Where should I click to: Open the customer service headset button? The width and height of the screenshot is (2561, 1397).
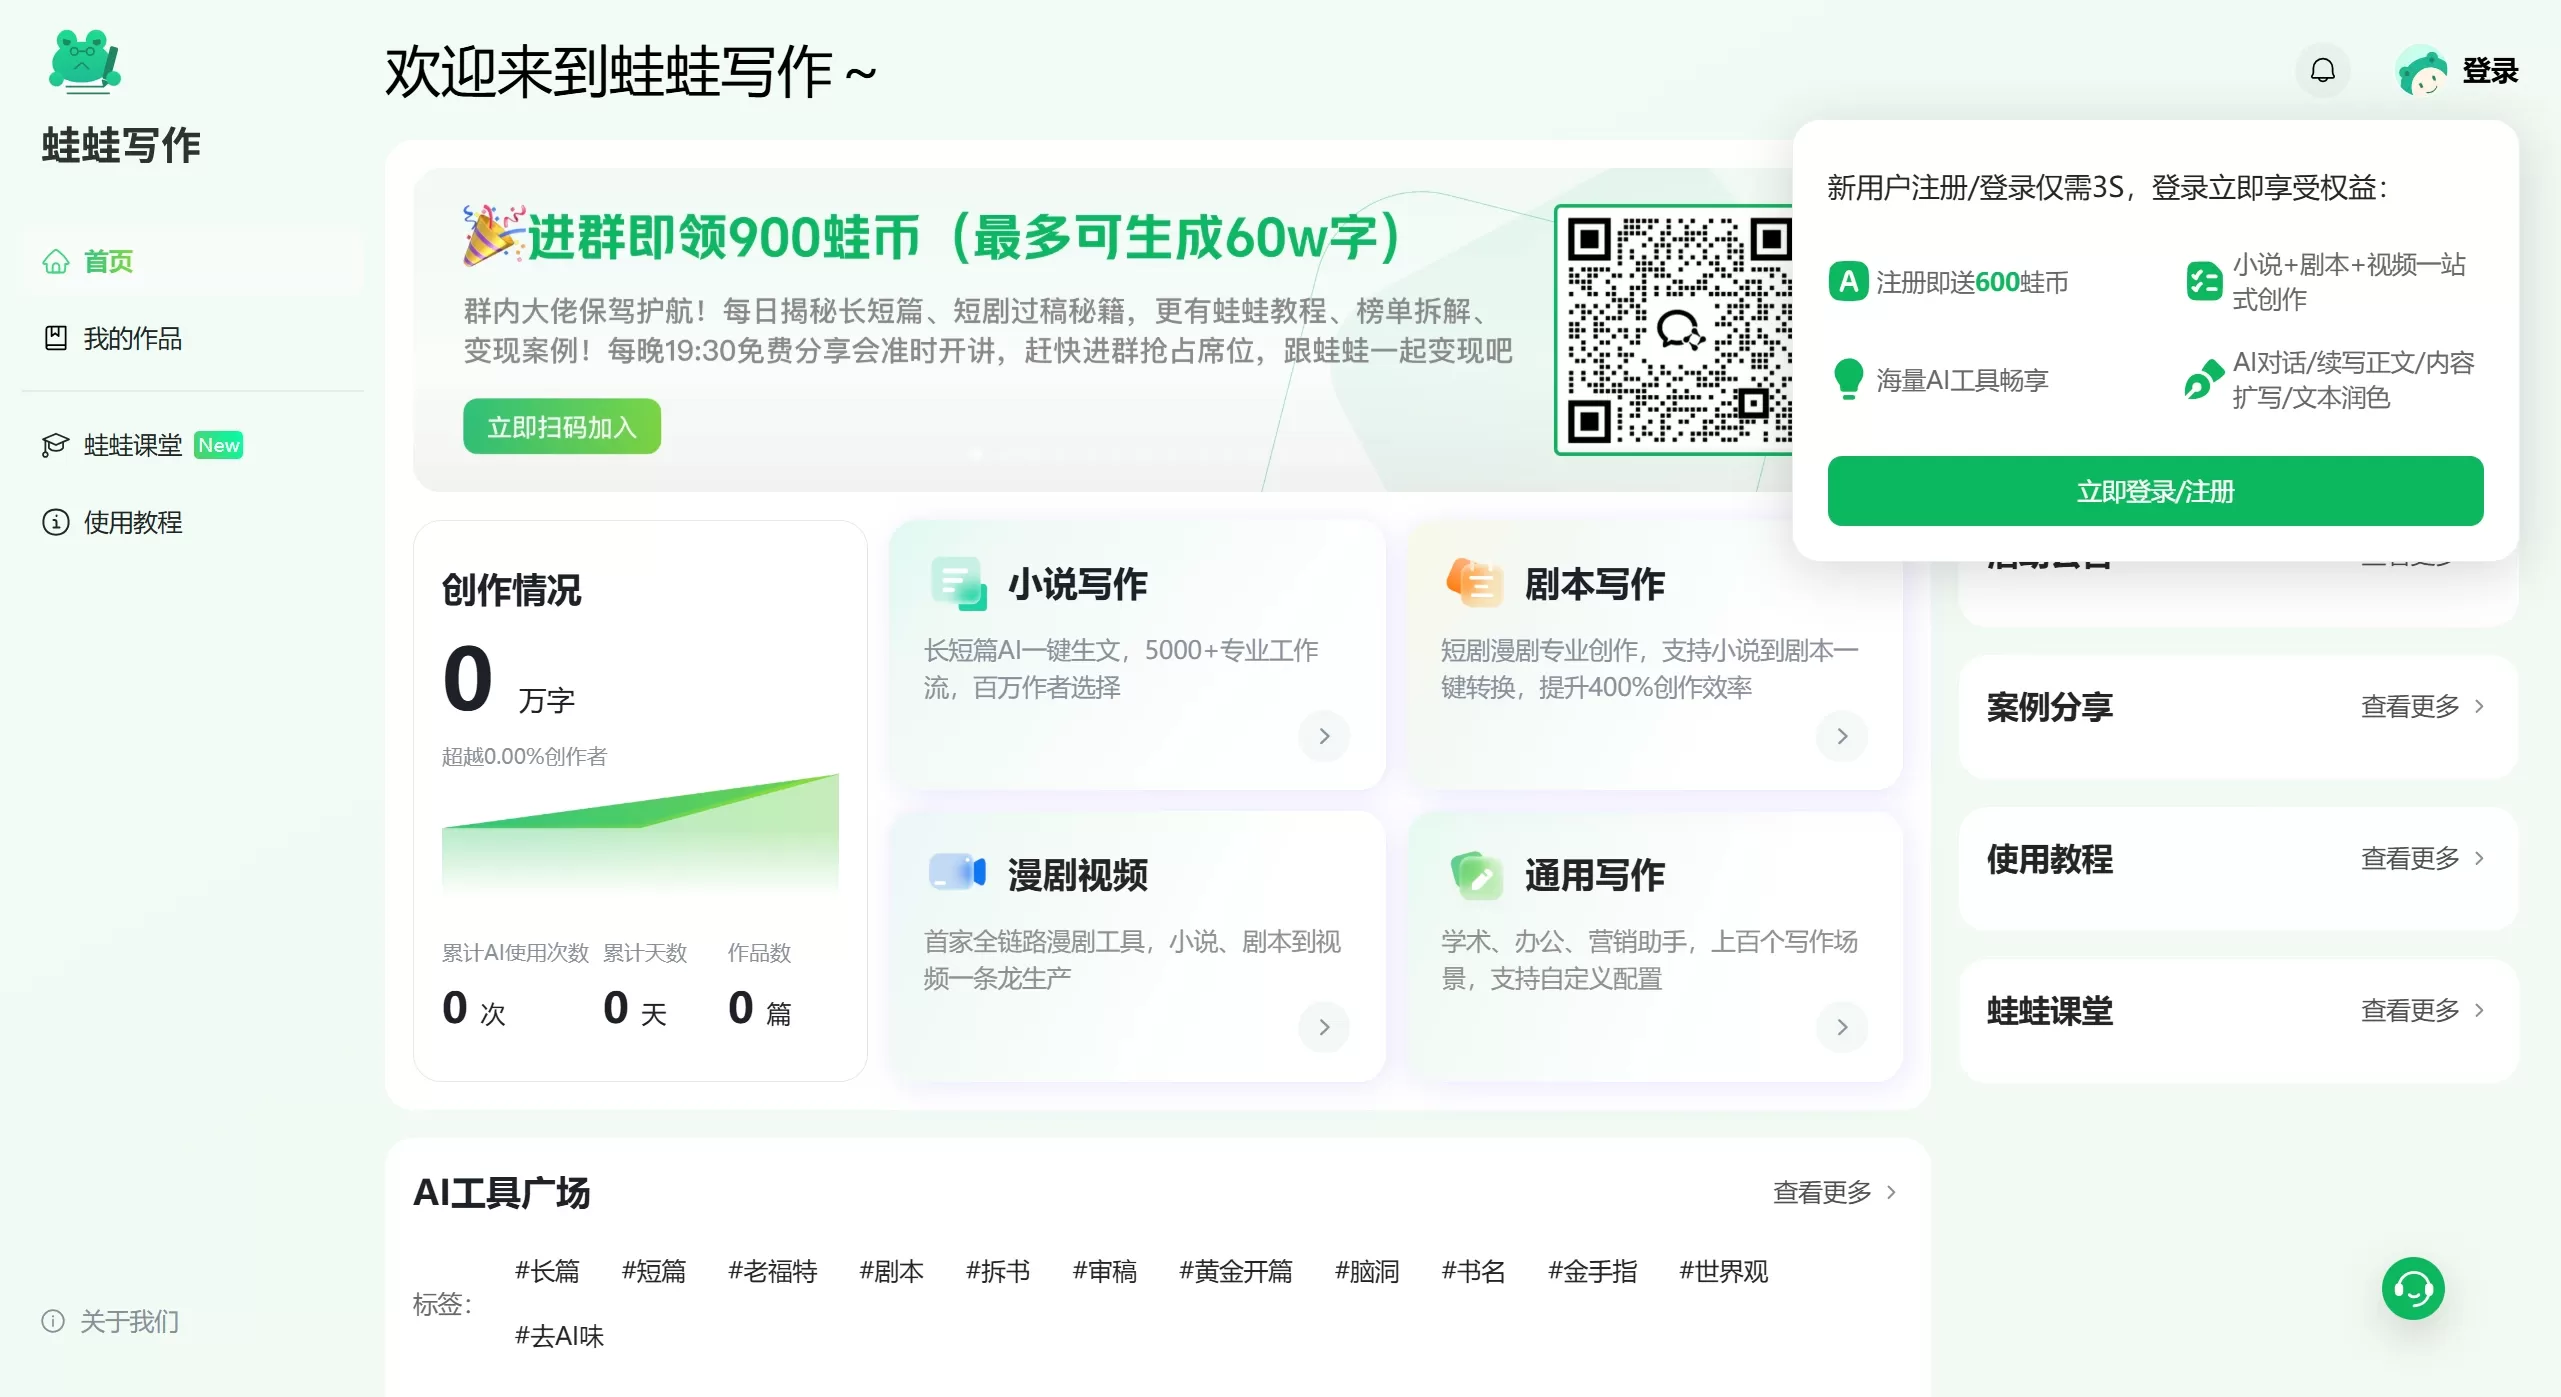click(x=2413, y=1288)
